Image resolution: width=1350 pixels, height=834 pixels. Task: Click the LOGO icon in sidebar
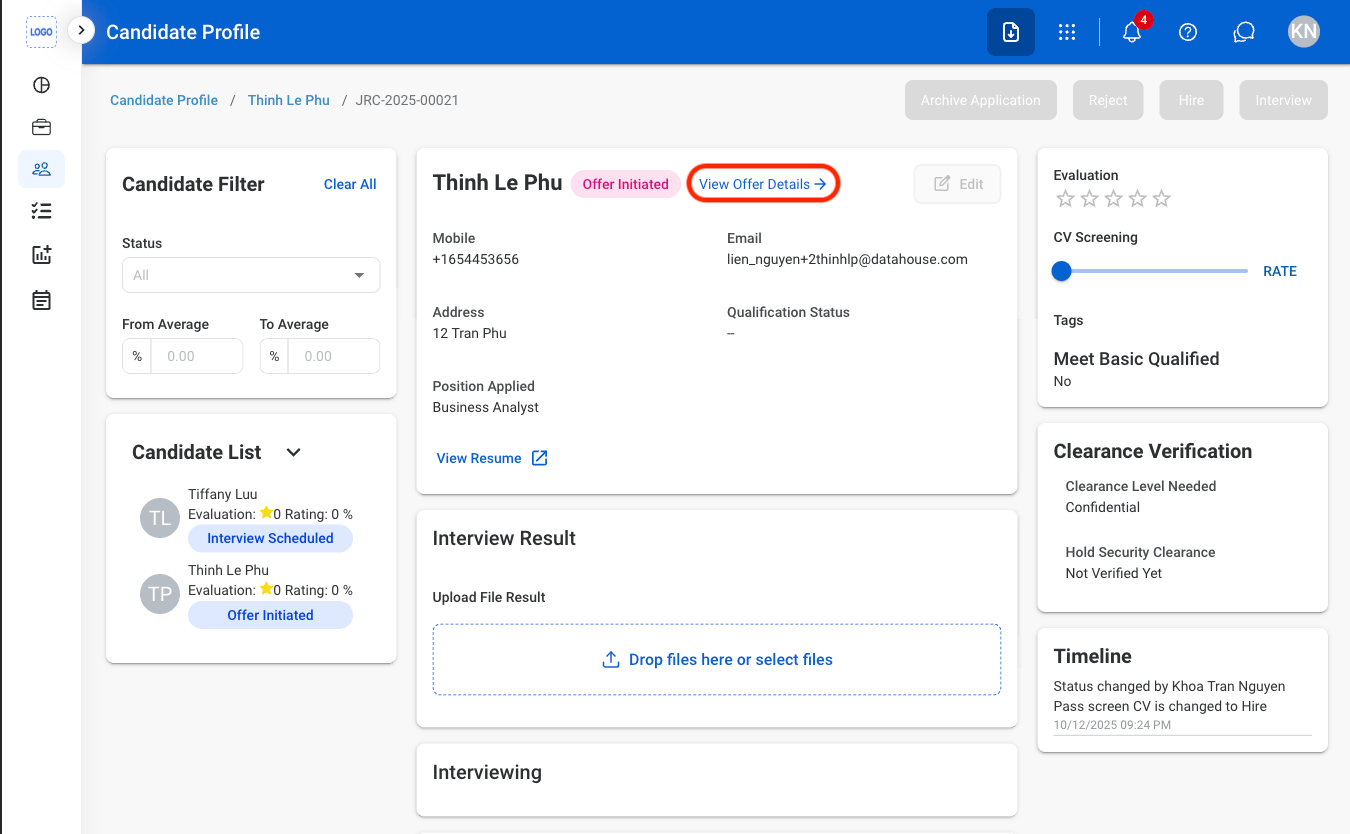click(x=41, y=32)
